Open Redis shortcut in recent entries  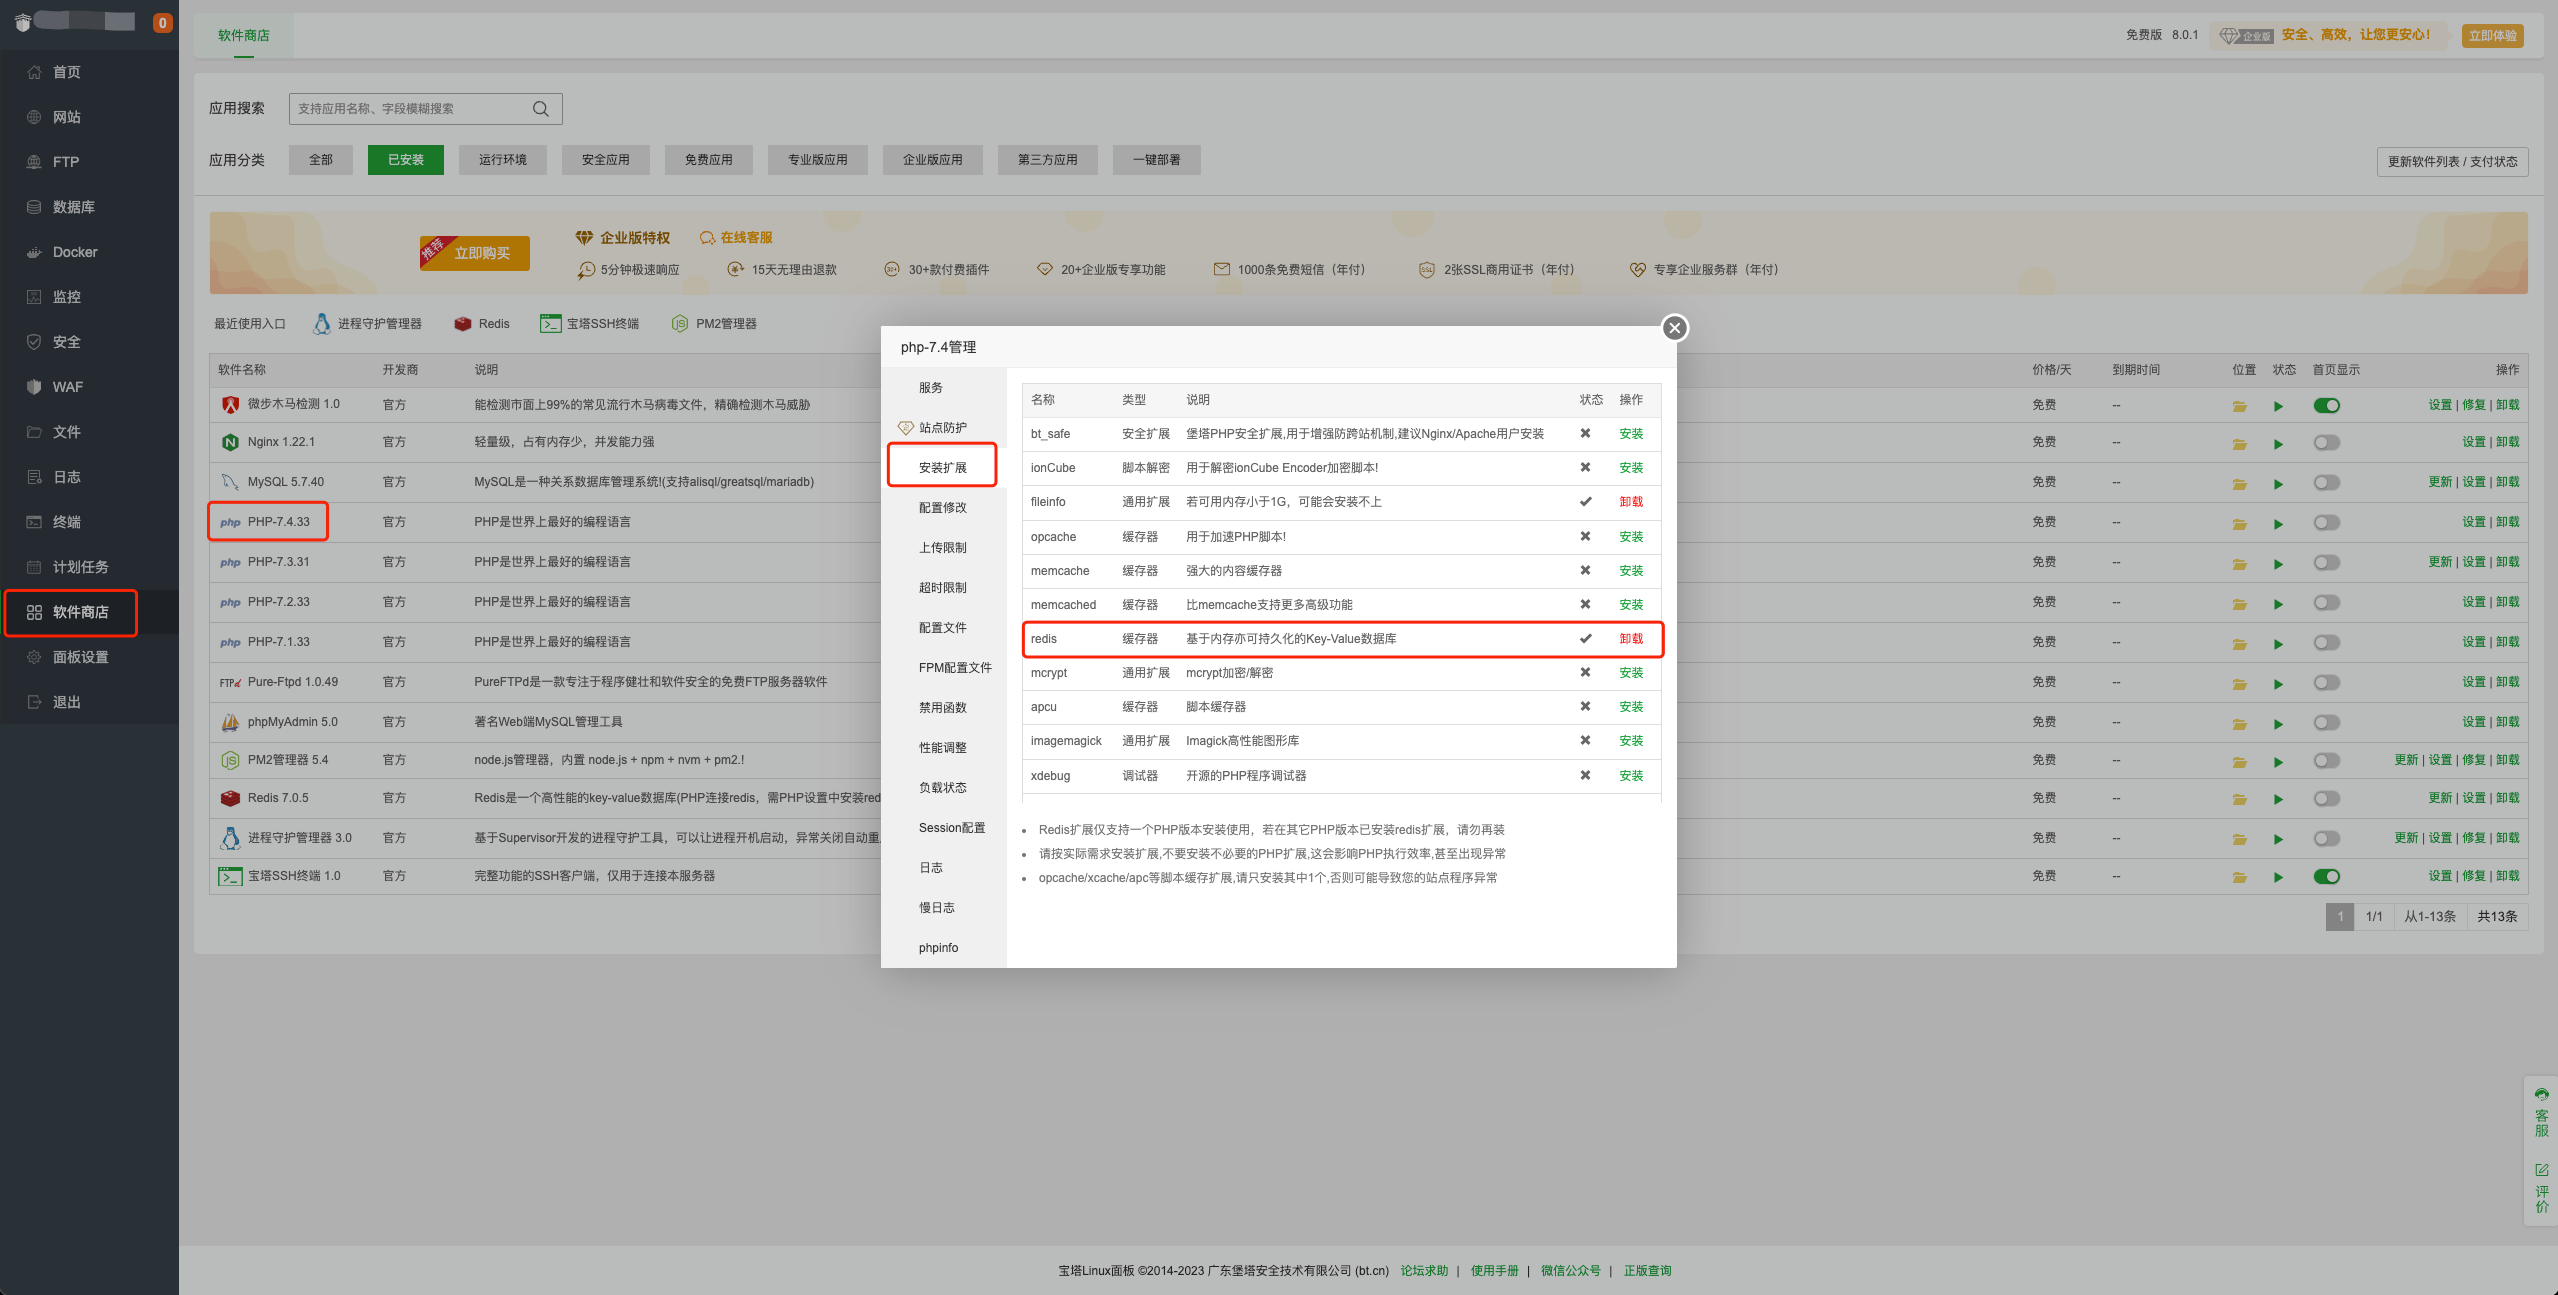click(482, 324)
